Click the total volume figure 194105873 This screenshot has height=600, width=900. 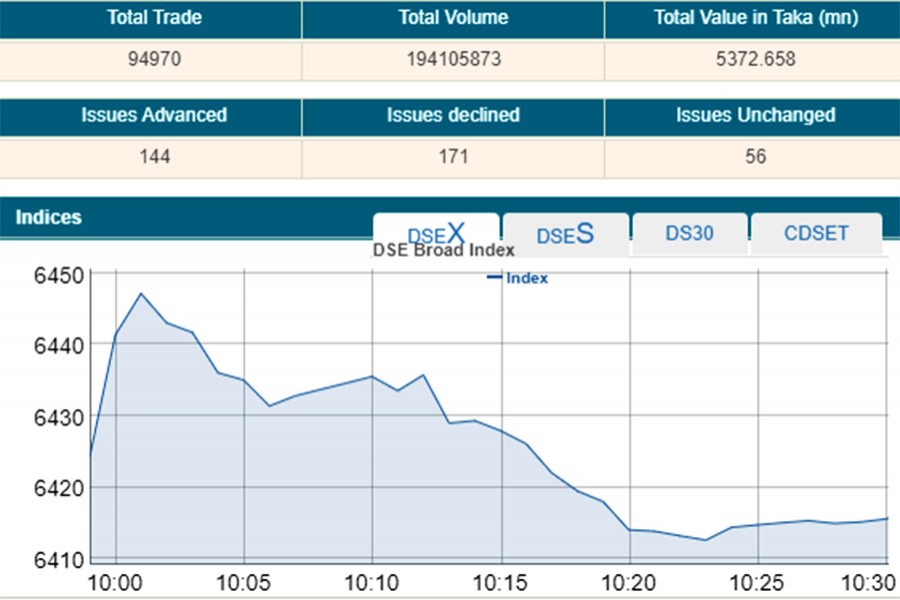(x=453, y=59)
